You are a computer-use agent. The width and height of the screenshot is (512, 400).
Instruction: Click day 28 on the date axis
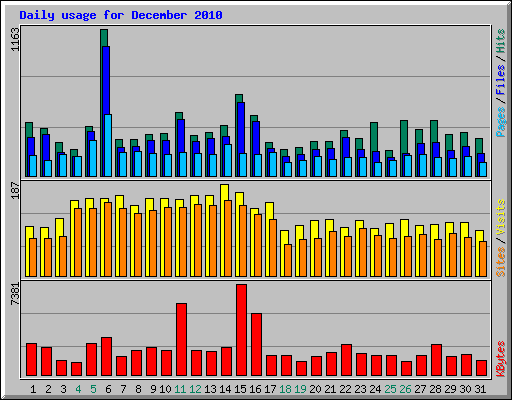[435, 389]
